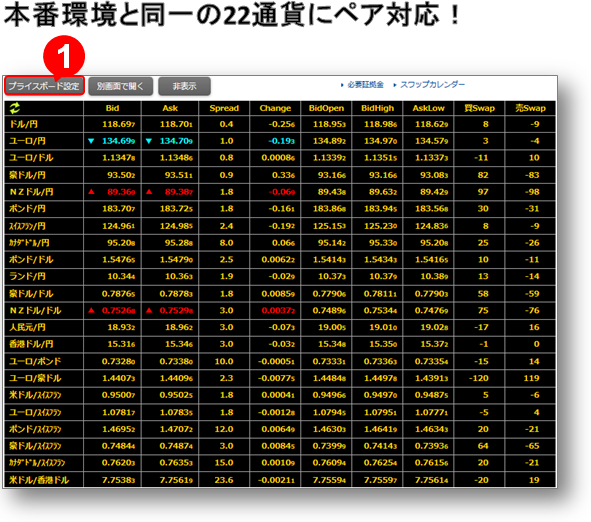The image size is (591, 522).
Task: Select the ユーロ/ドル currency pair
Action: pos(31,158)
